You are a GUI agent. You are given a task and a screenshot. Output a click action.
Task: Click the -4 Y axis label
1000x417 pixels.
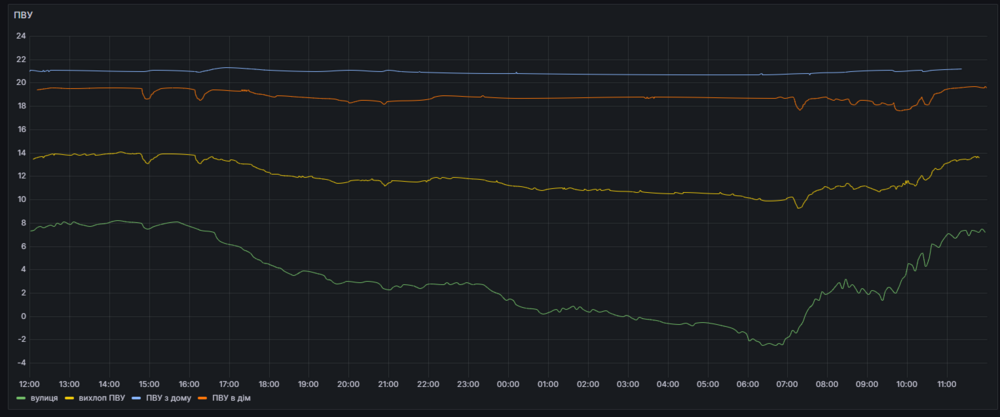pos(20,363)
